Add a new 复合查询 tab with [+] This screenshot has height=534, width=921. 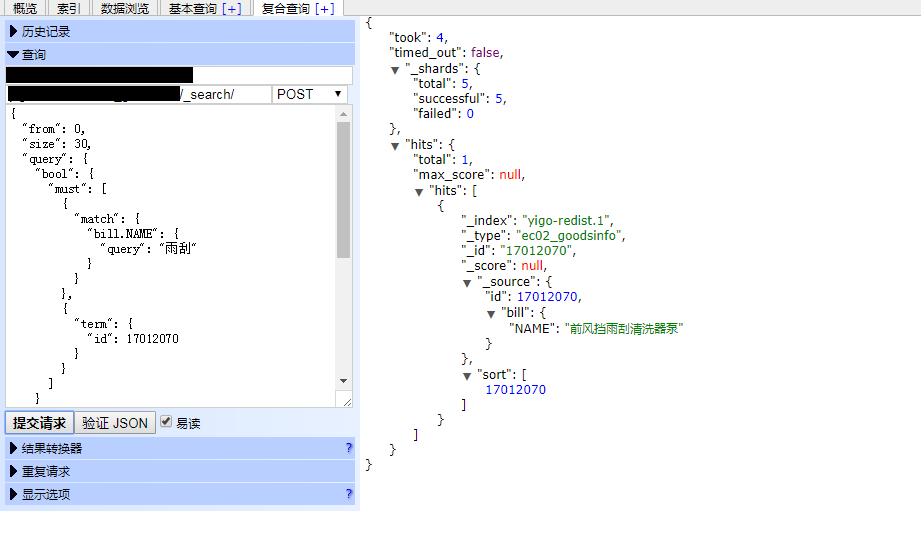pyautogui.click(x=325, y=9)
